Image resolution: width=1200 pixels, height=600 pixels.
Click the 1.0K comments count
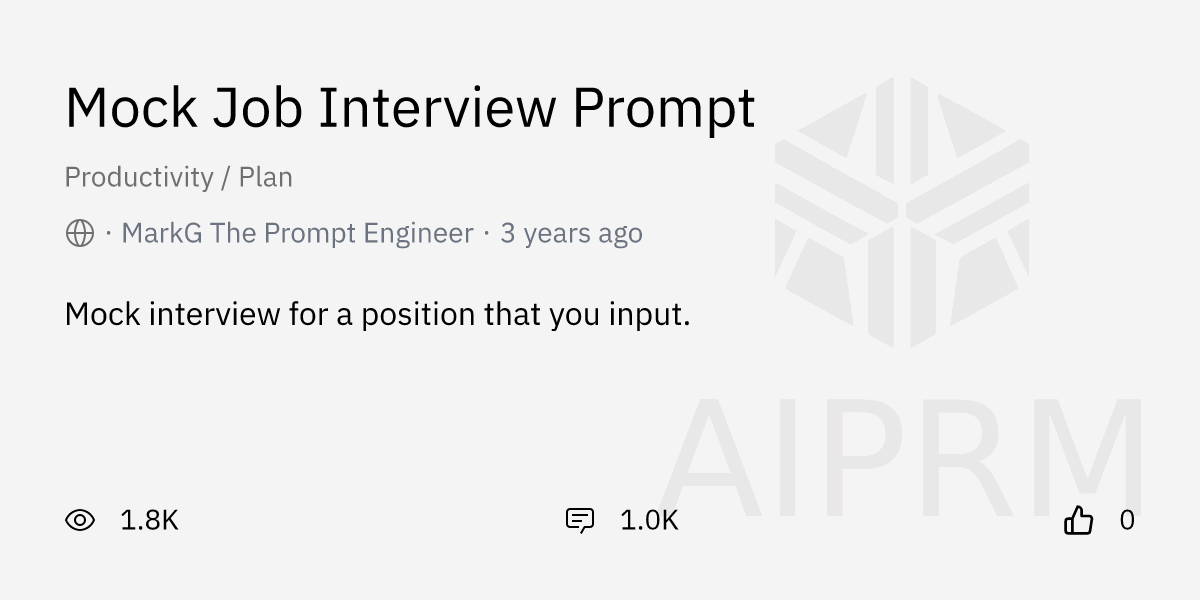pos(649,520)
